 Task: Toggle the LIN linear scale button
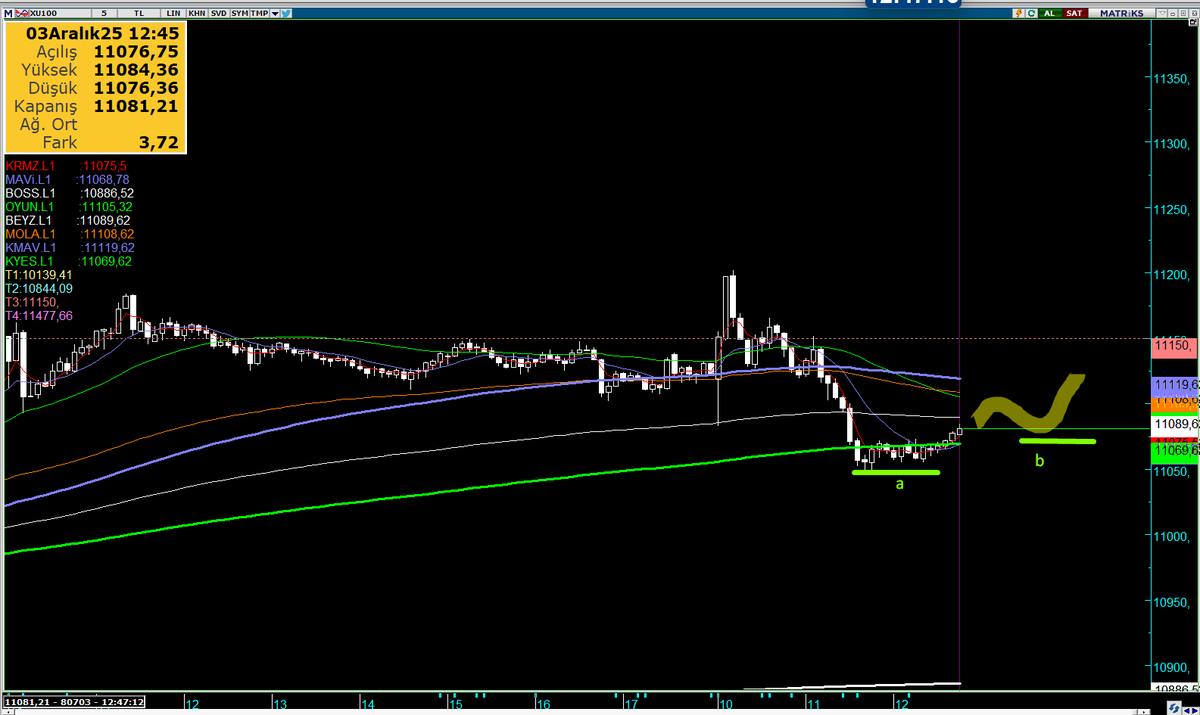click(x=173, y=13)
